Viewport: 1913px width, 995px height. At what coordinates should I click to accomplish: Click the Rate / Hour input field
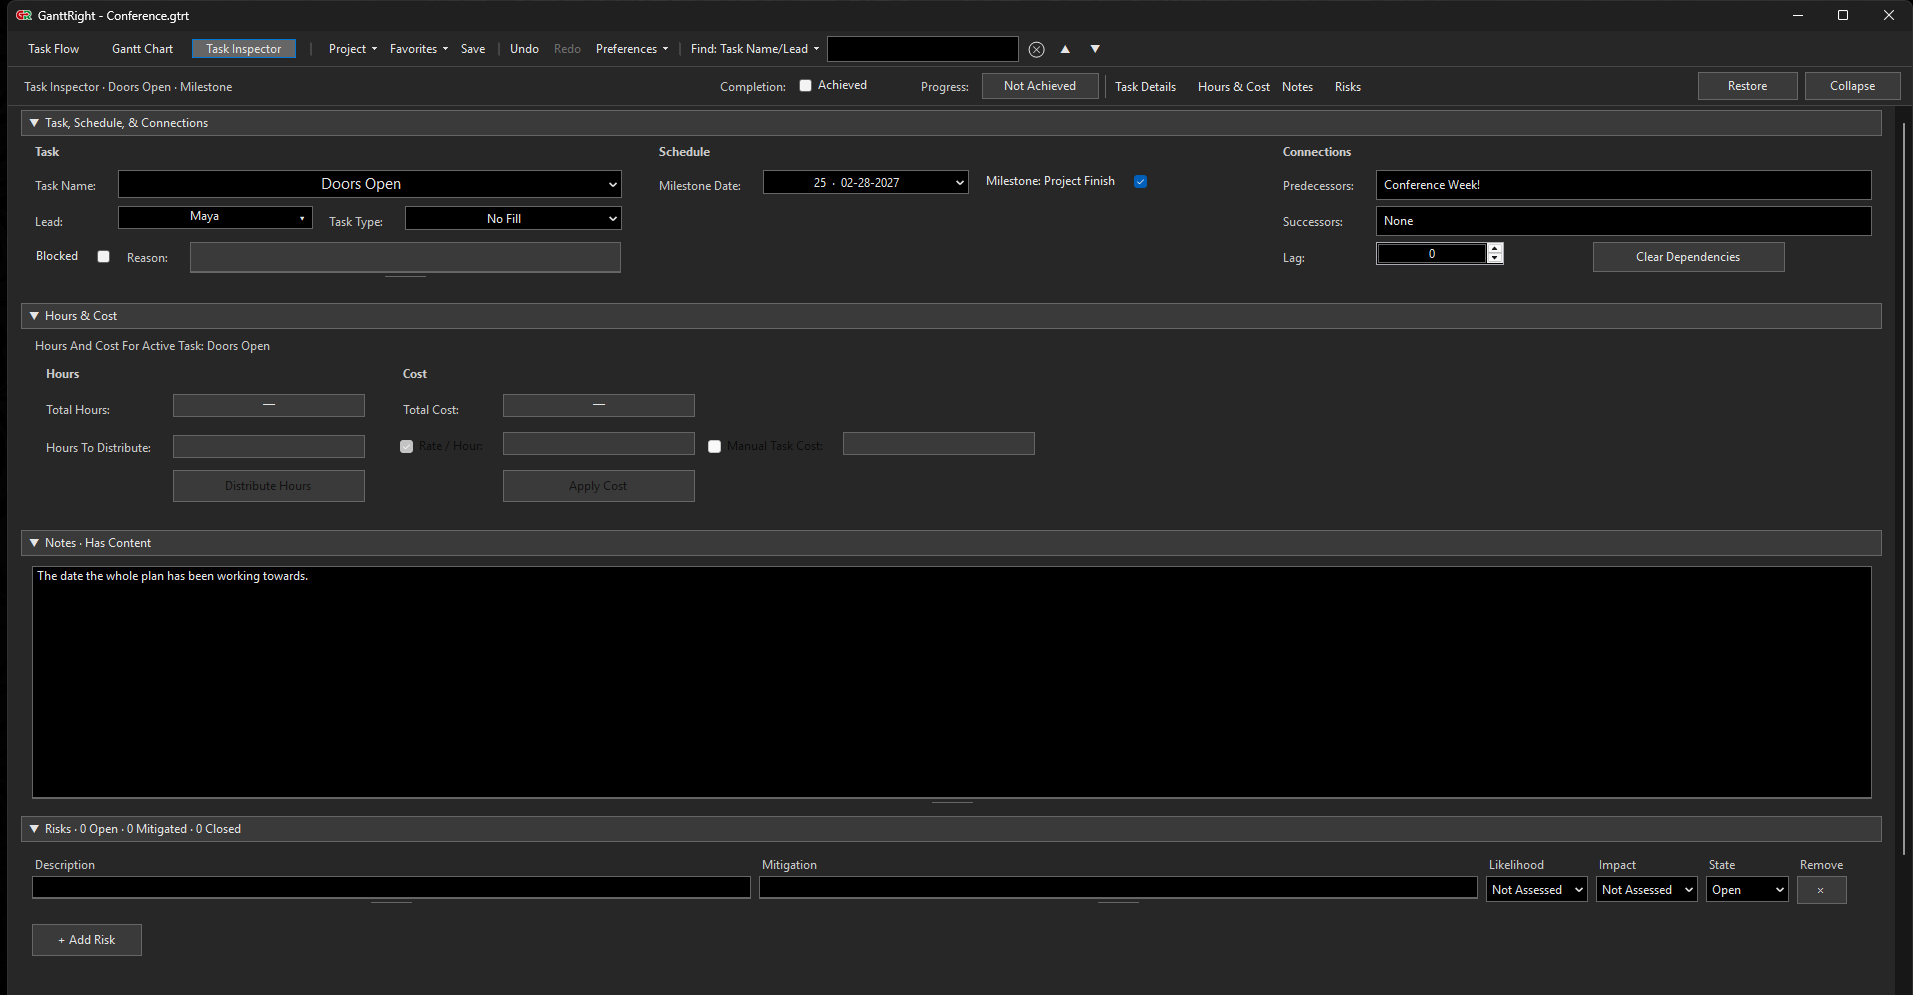[x=598, y=444]
